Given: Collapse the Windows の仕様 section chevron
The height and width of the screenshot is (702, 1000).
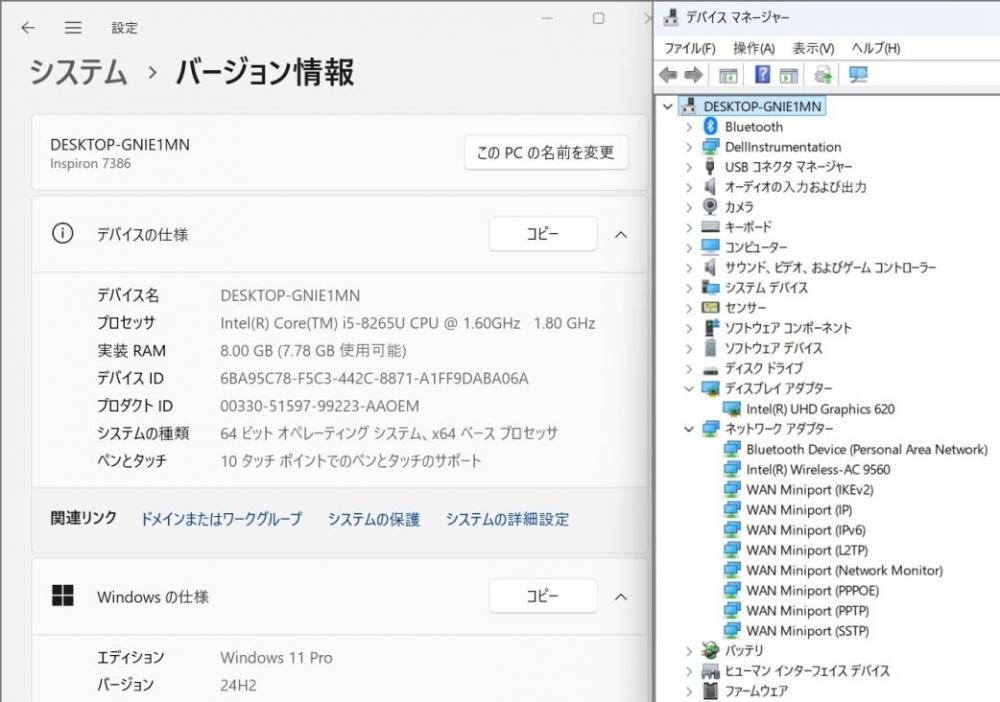Looking at the screenshot, I should tap(621, 597).
